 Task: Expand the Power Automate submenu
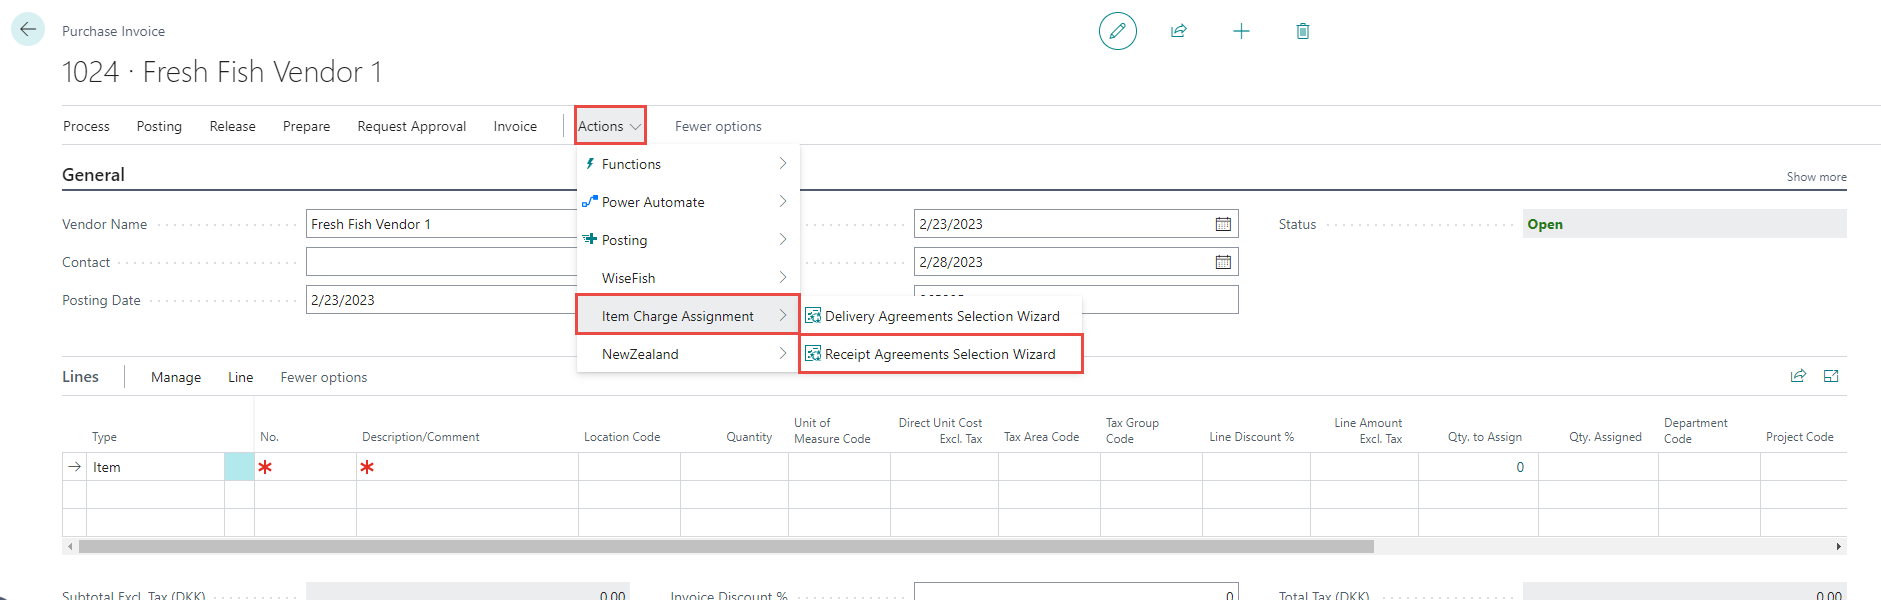[687, 202]
